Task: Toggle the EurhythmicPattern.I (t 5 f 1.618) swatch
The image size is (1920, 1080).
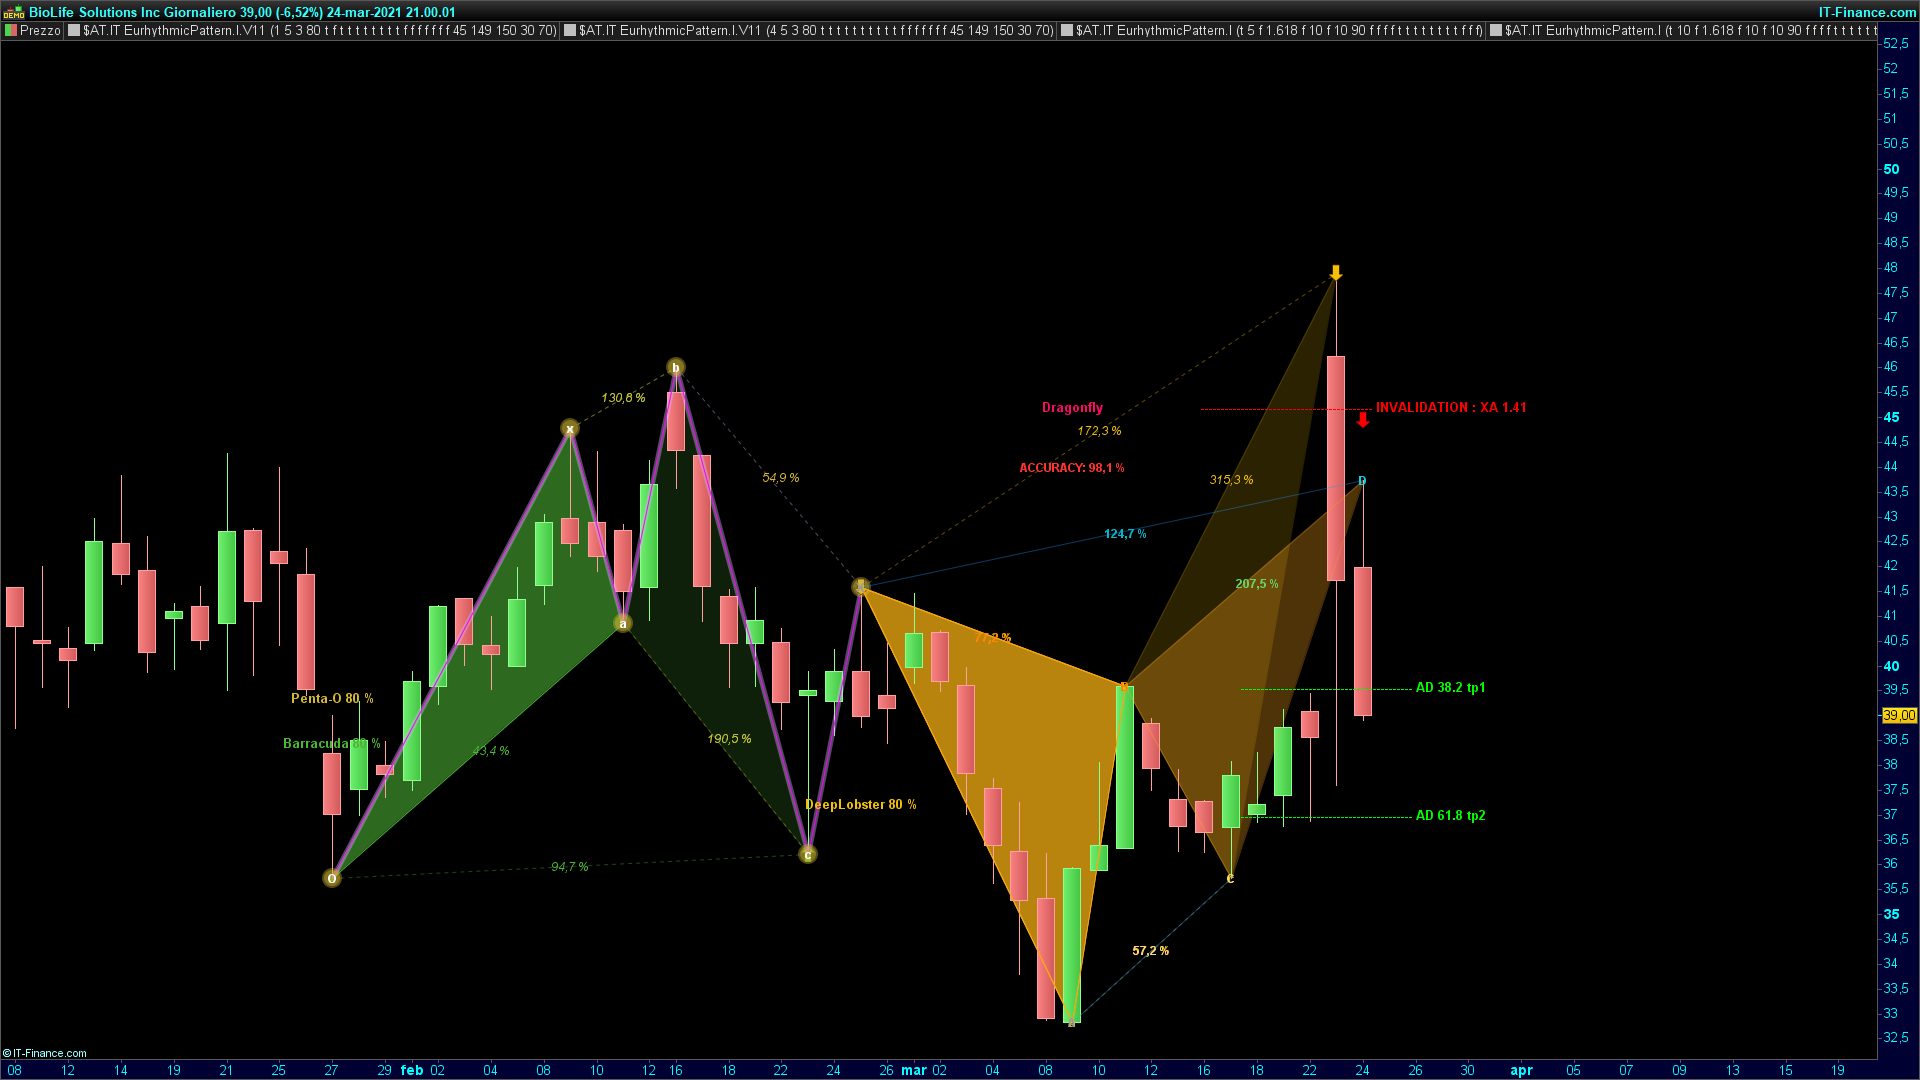Action: pos(1067,30)
